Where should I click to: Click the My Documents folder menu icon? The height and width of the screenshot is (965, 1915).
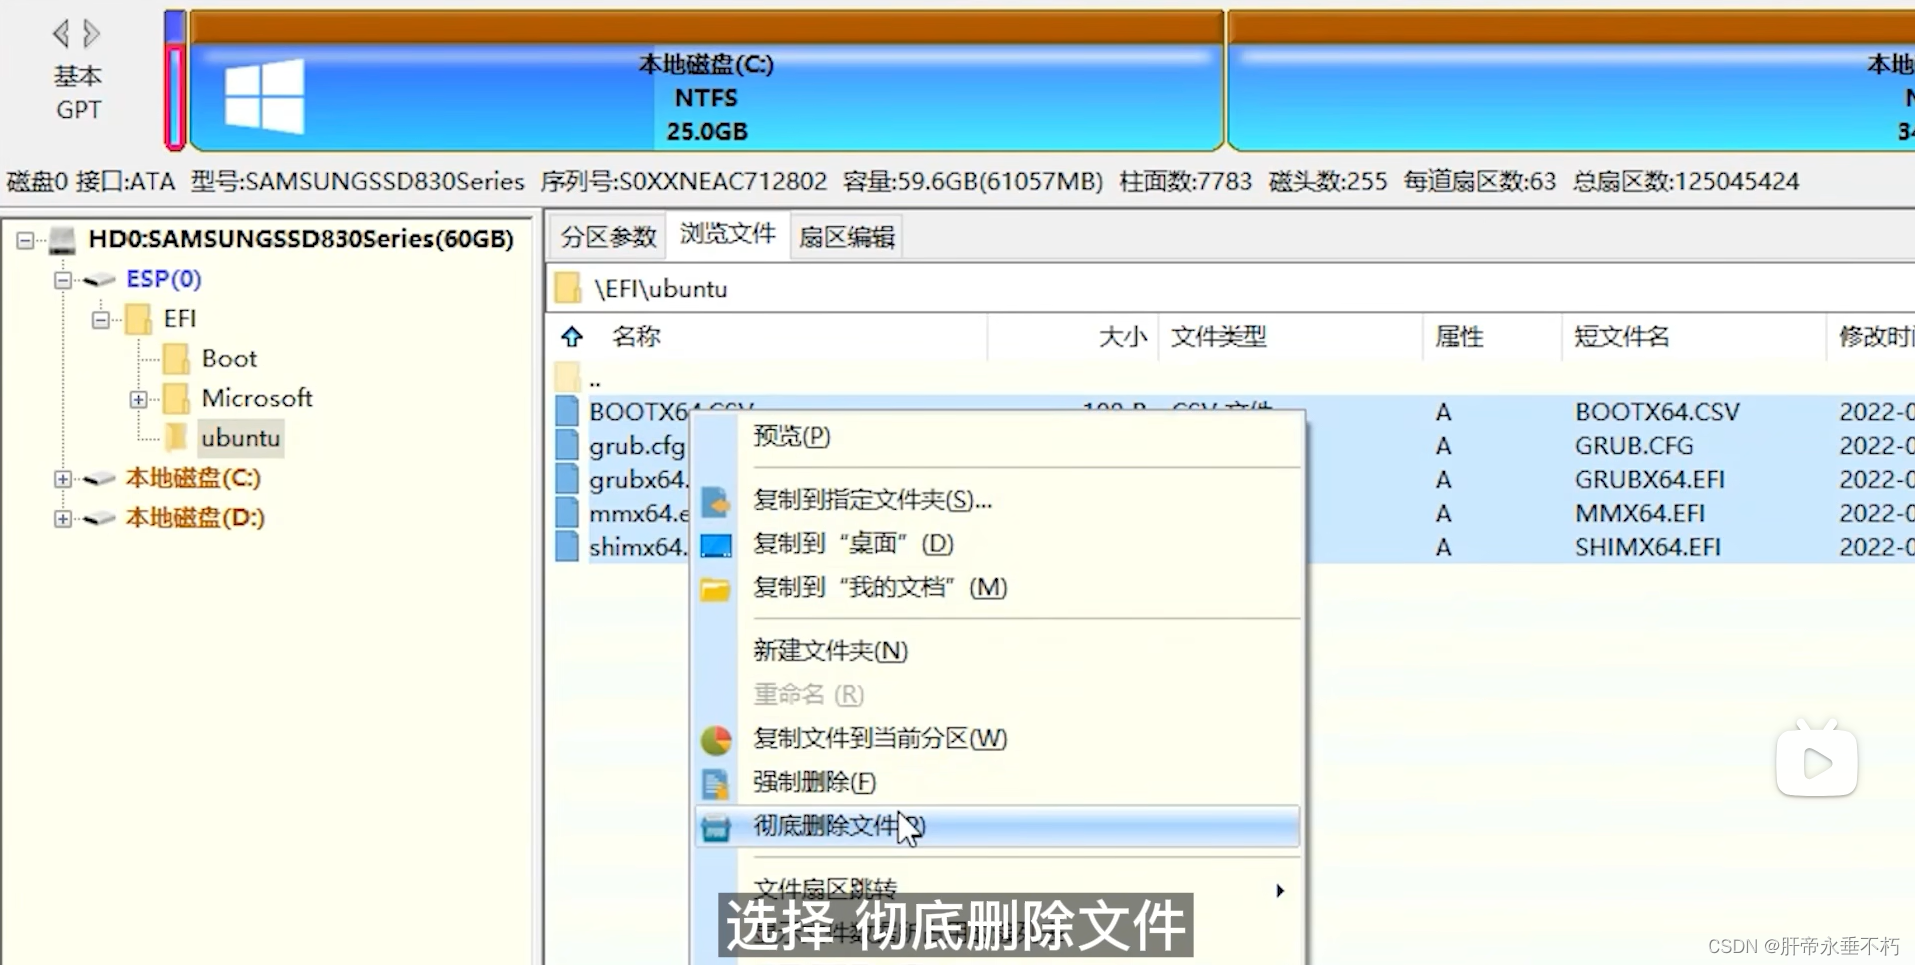click(x=715, y=590)
